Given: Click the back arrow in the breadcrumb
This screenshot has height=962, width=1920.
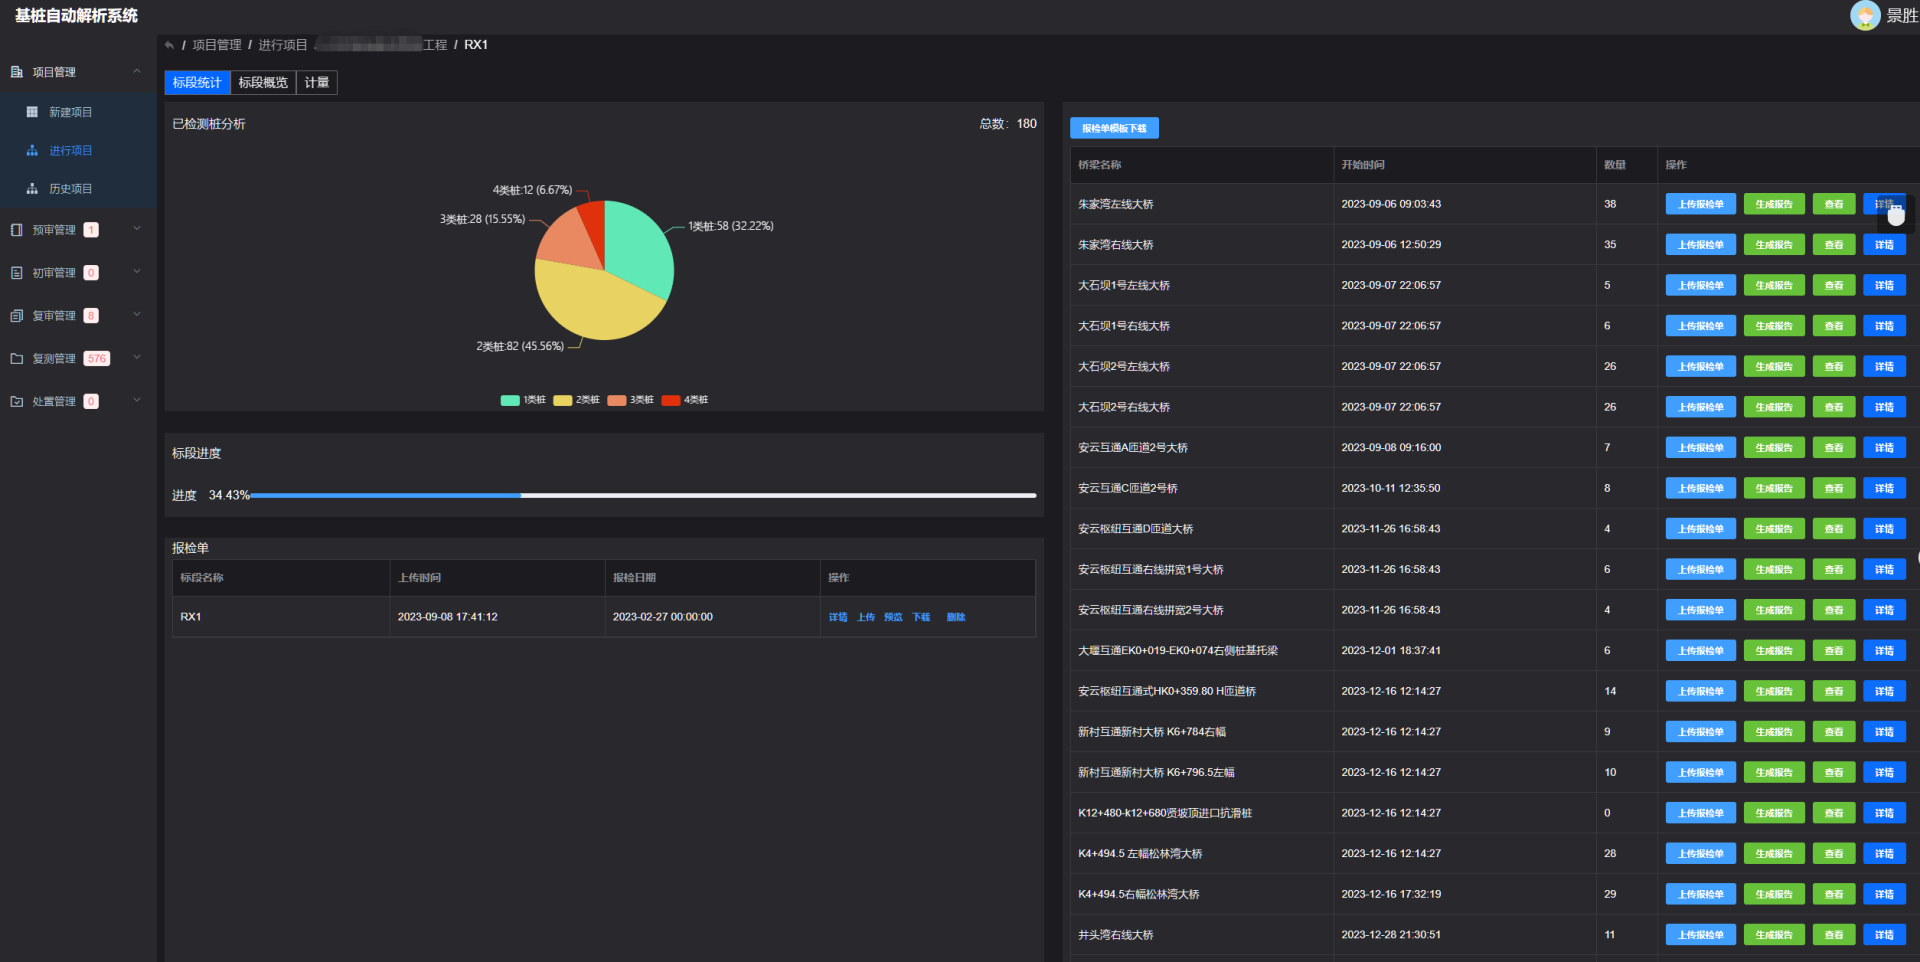Looking at the screenshot, I should (x=170, y=45).
